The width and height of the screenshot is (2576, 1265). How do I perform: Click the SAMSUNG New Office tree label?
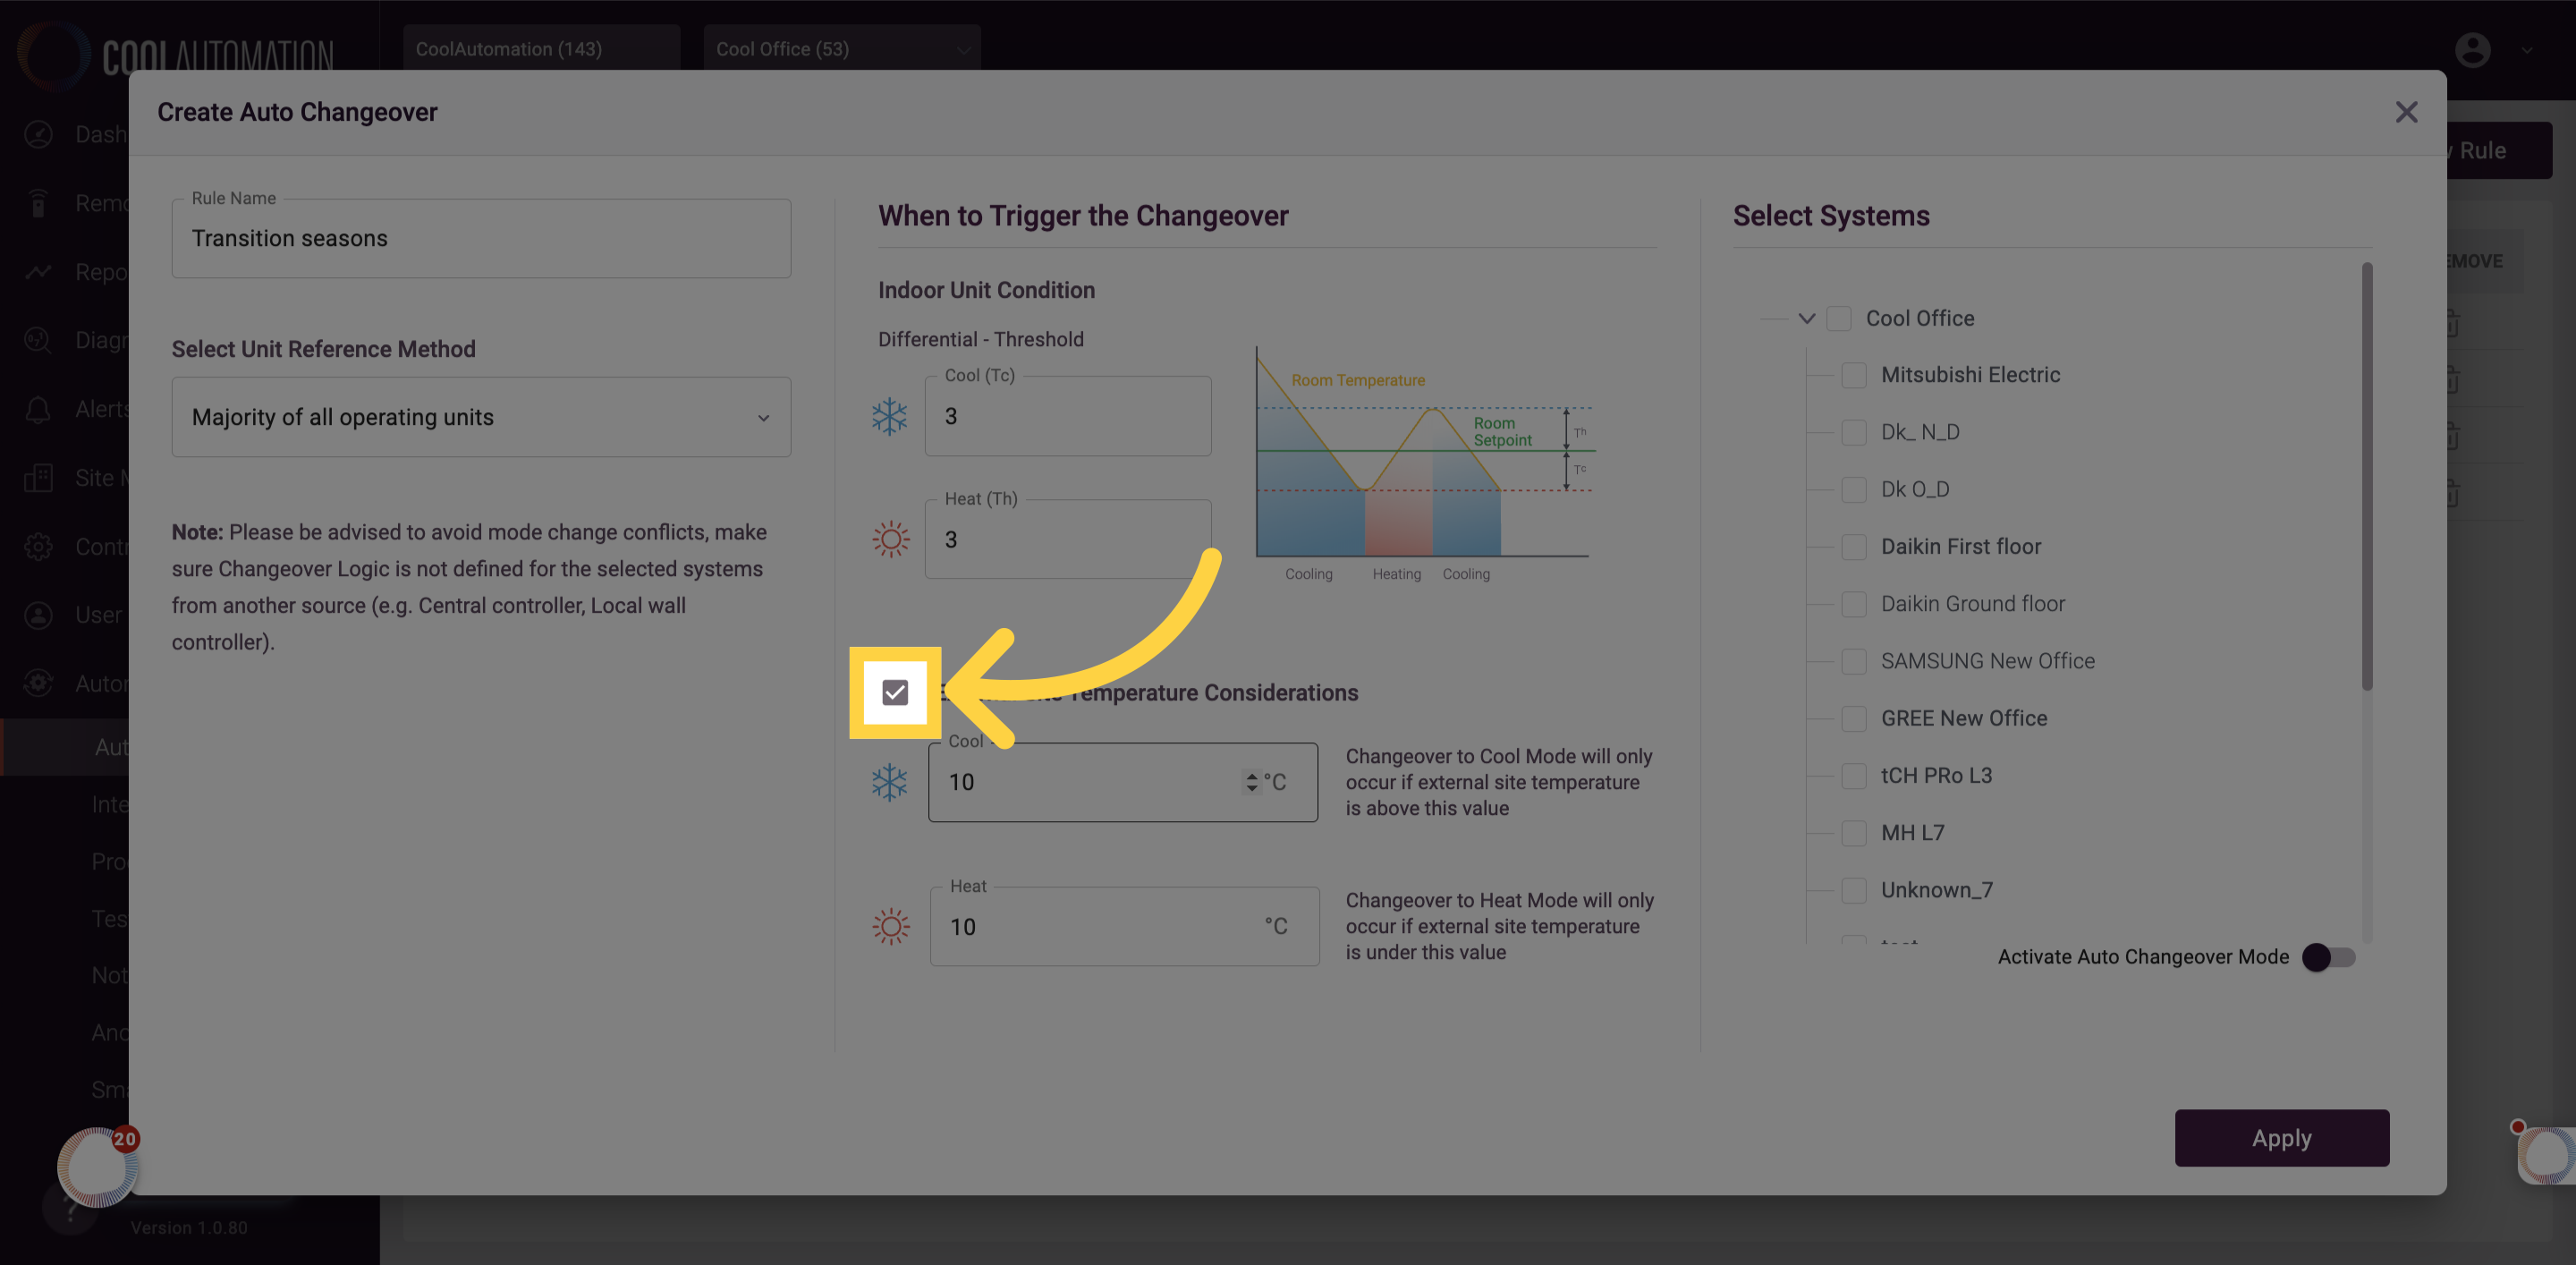tap(1987, 661)
